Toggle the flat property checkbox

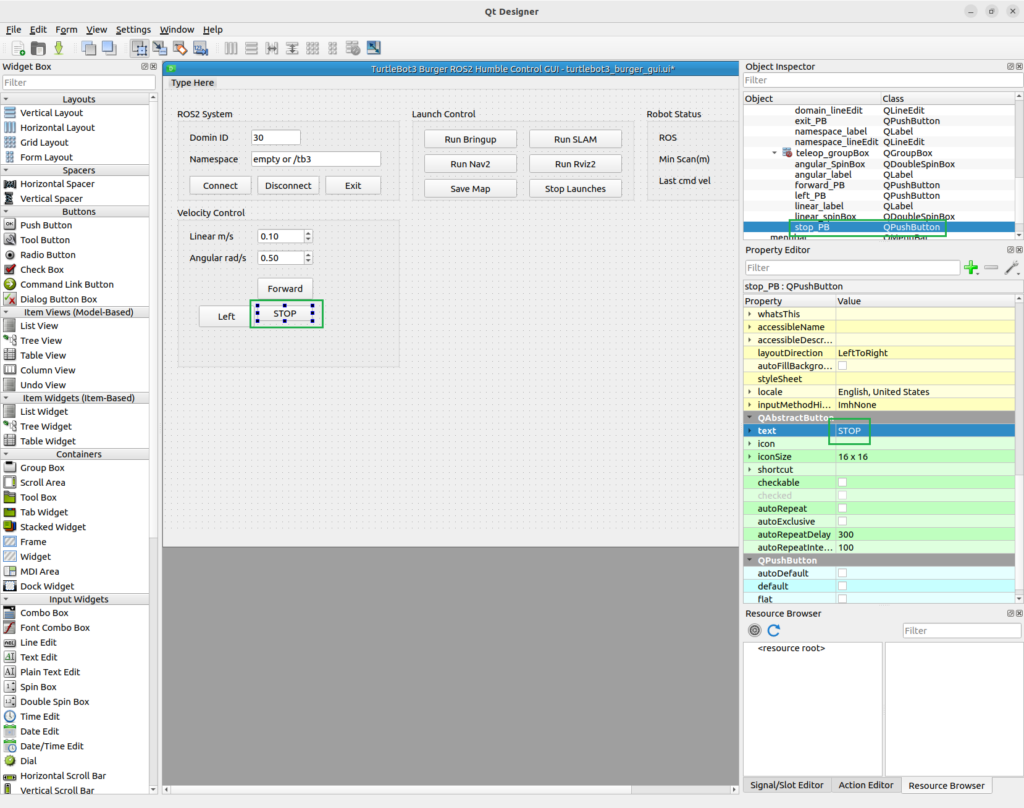point(842,599)
